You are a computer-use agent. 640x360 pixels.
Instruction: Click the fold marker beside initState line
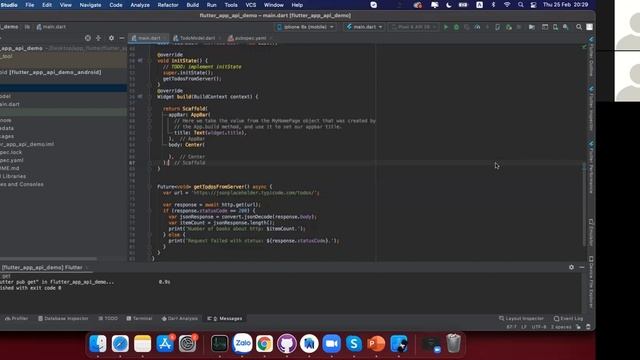coord(149,60)
